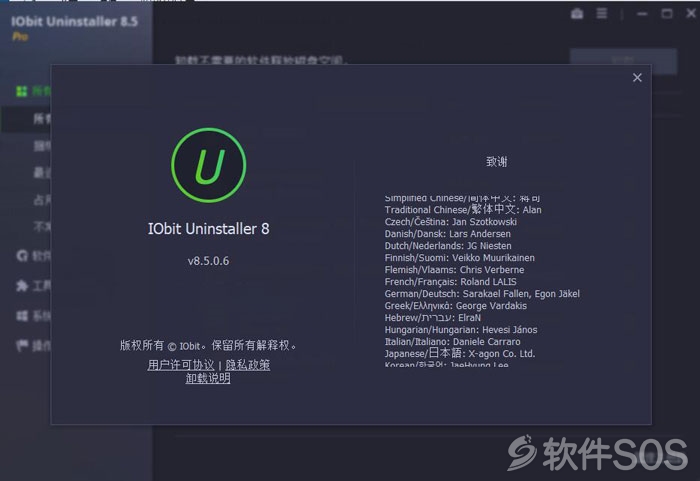Select the Dutch/Nederlands: JG Niesten line
This screenshot has height=481, width=700.
pyautogui.click(x=448, y=246)
